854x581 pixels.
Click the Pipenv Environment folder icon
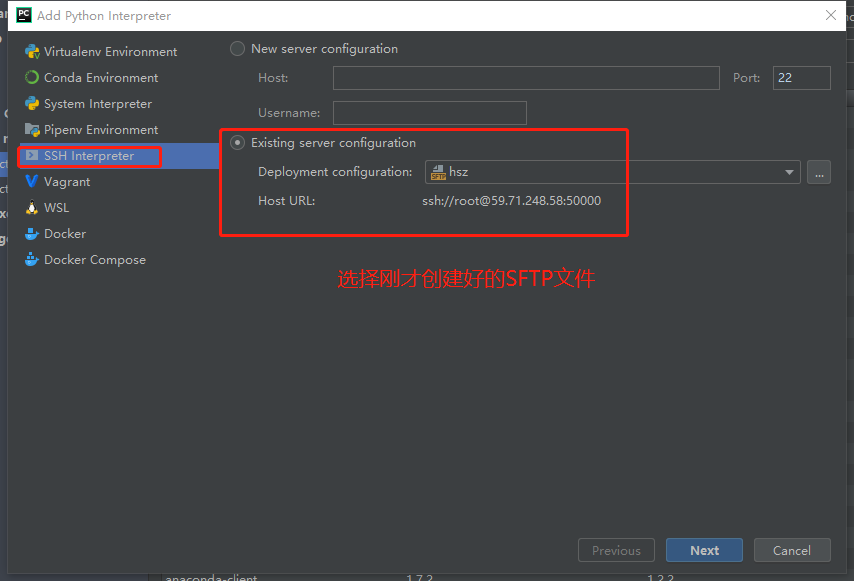32,130
